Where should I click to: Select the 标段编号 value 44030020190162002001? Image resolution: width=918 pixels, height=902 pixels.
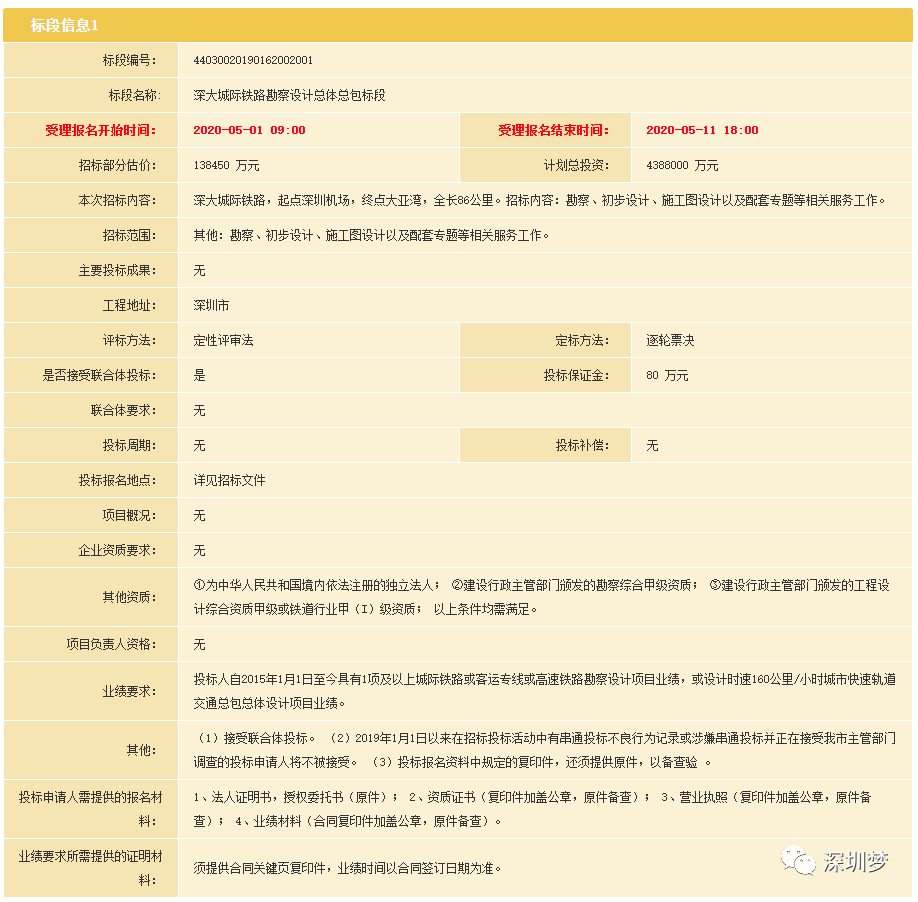(253, 60)
